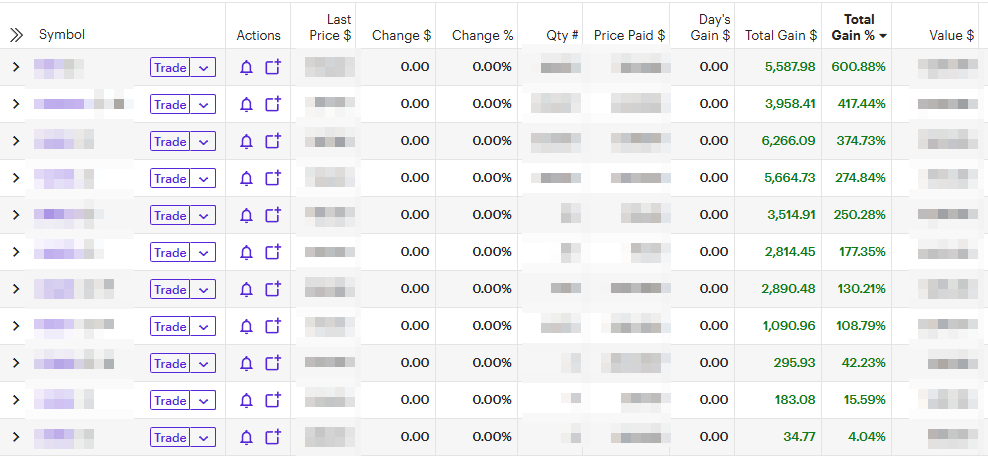Open the Trade dropdown arrow in the 5,587.98 gain row
Screen dimensions: 988x459
pos(203,68)
